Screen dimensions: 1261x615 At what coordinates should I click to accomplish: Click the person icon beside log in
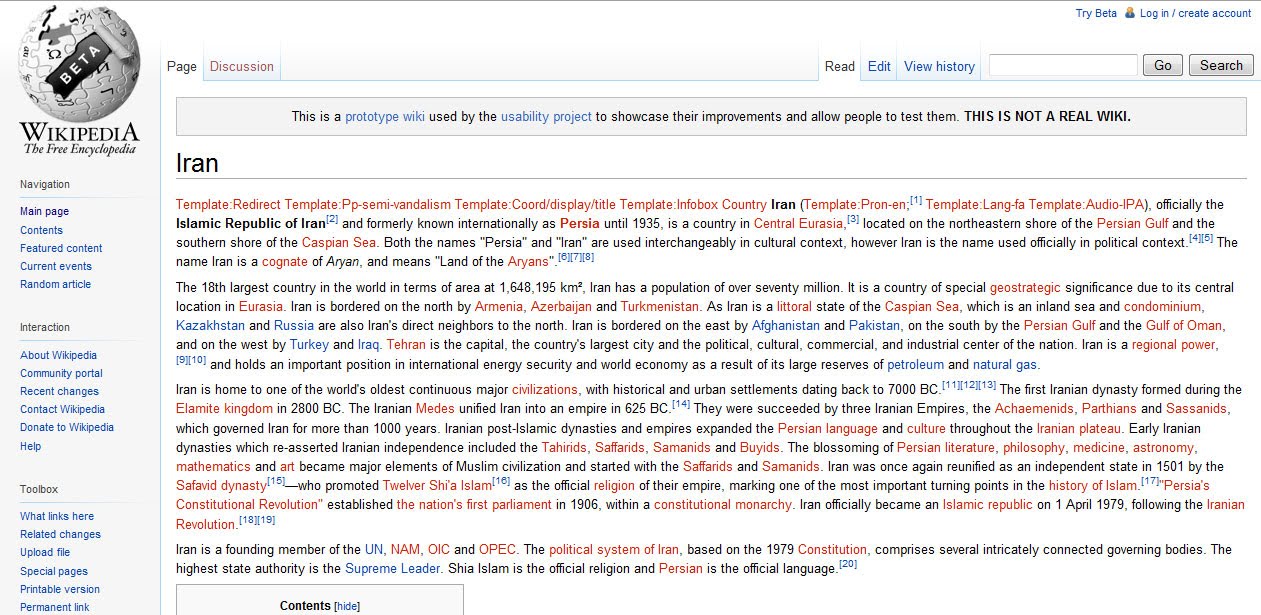click(1129, 13)
